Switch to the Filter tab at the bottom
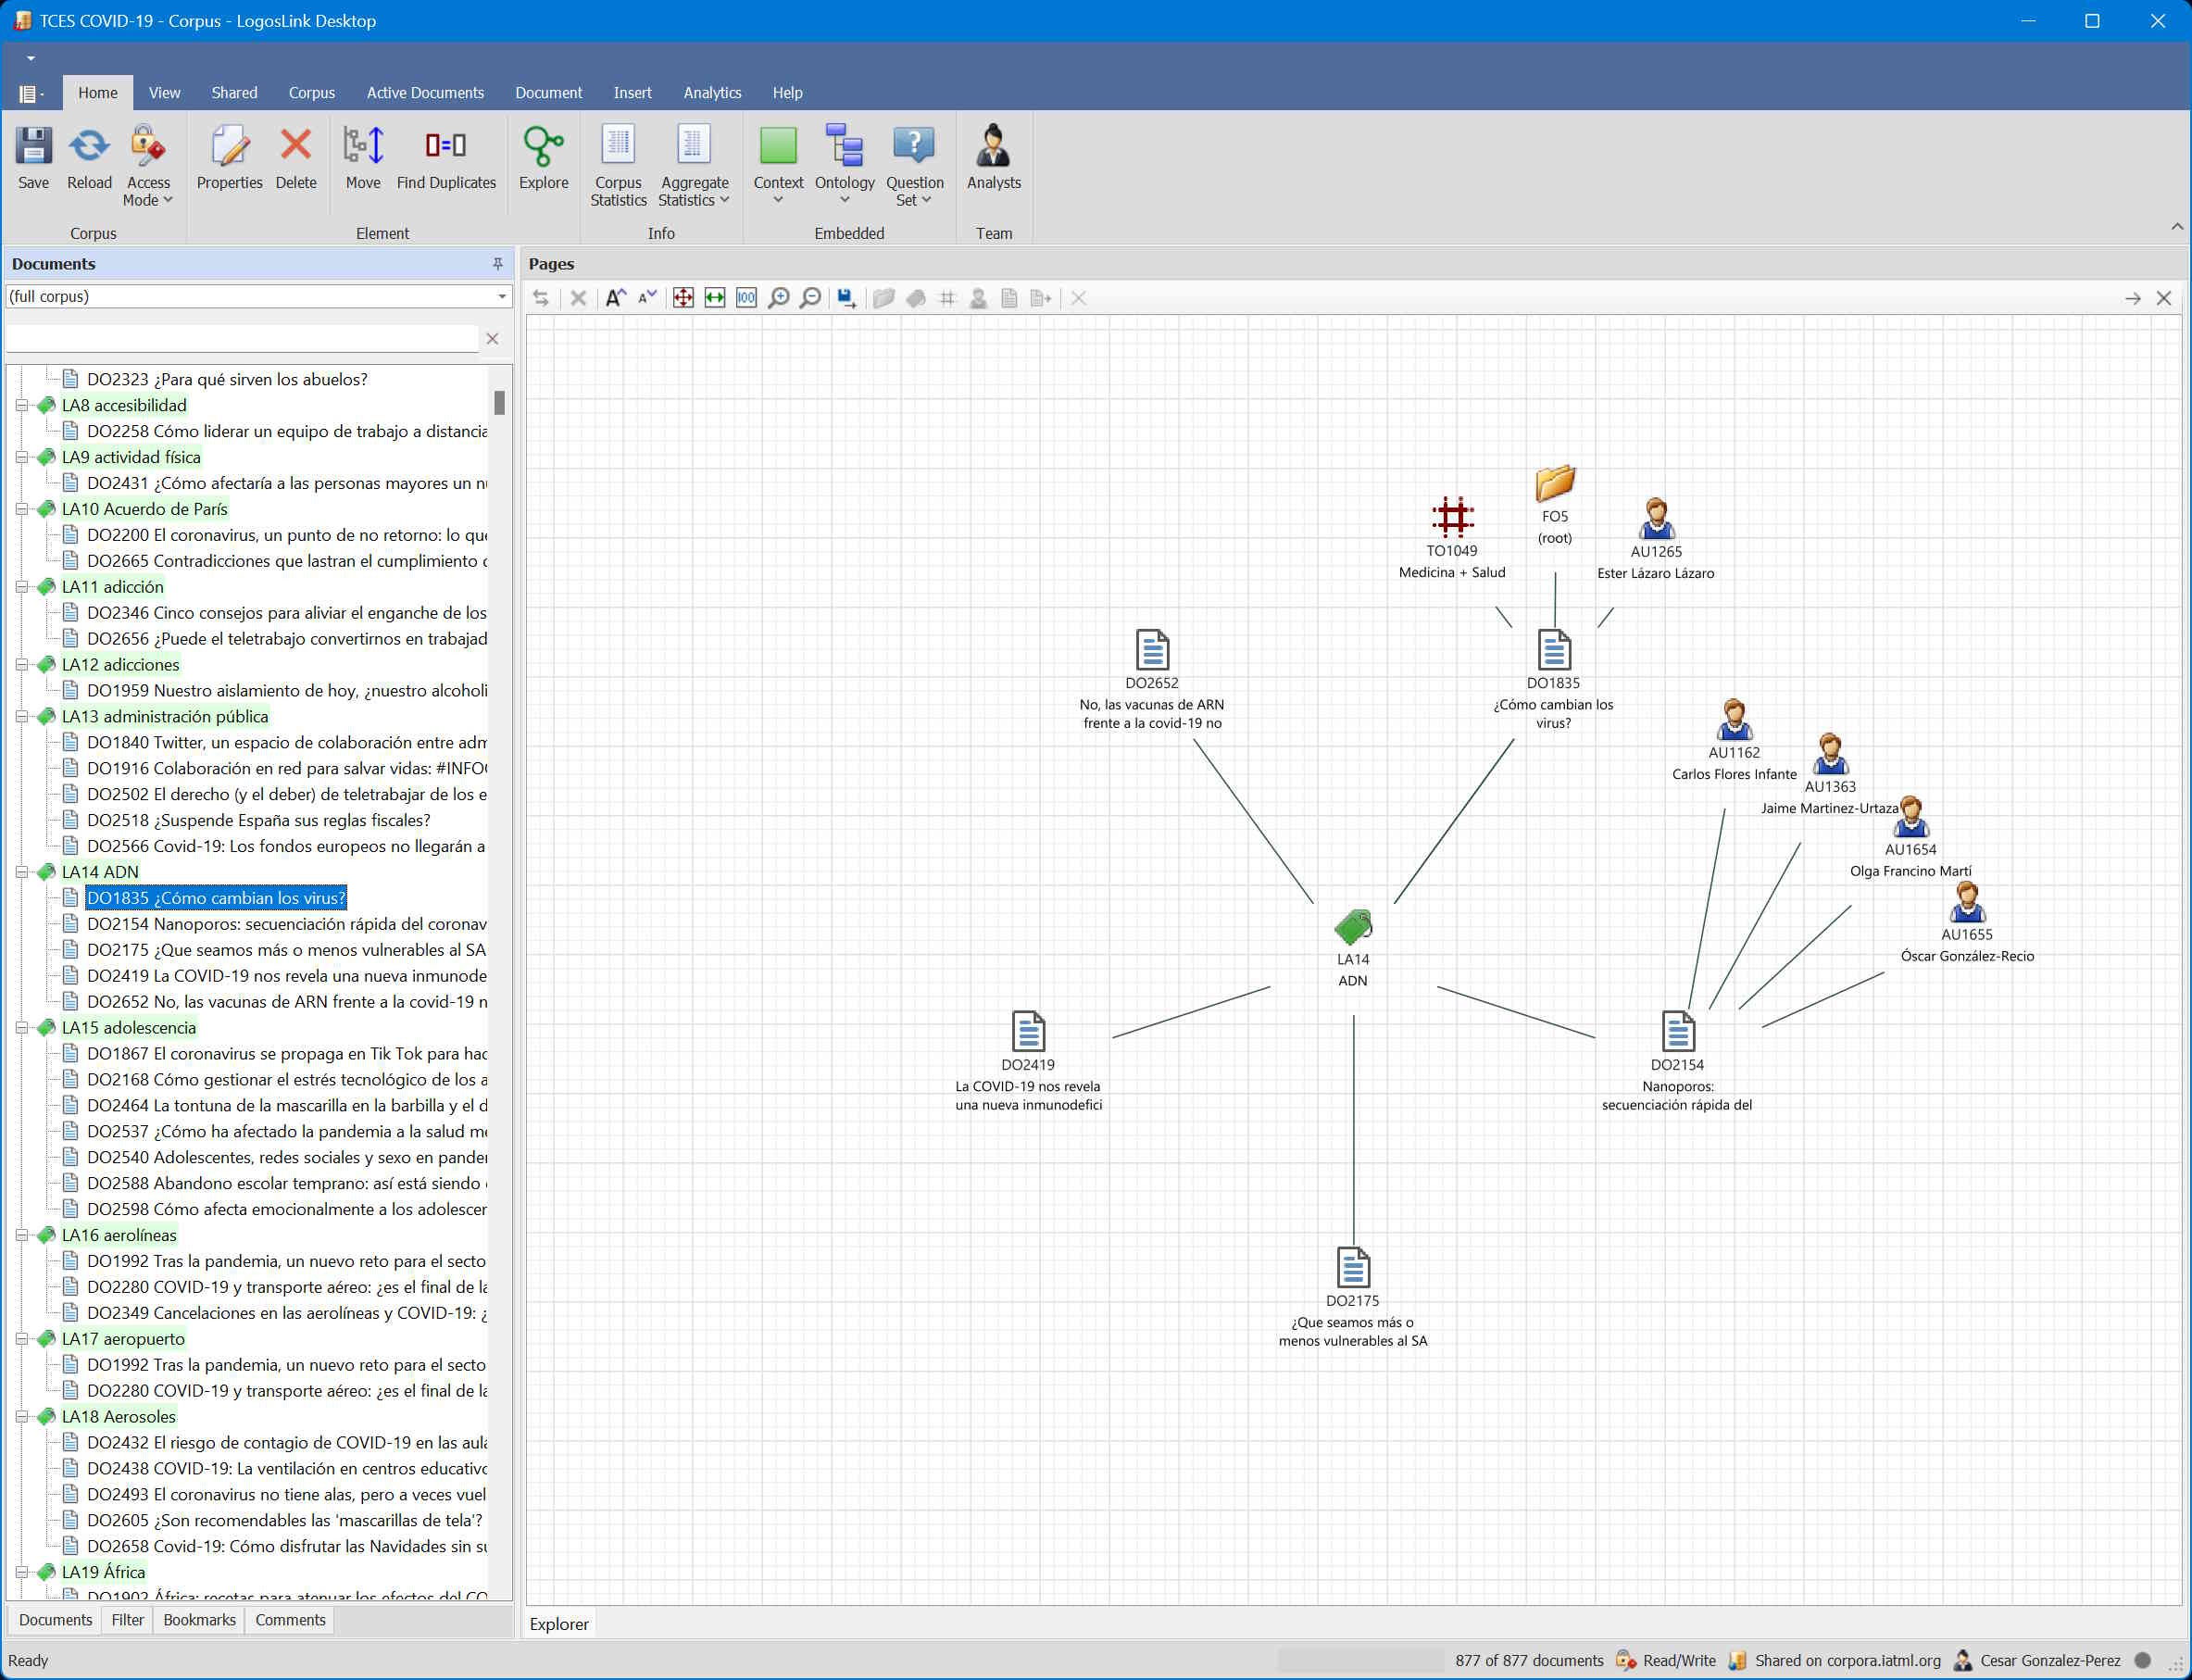 [127, 1620]
